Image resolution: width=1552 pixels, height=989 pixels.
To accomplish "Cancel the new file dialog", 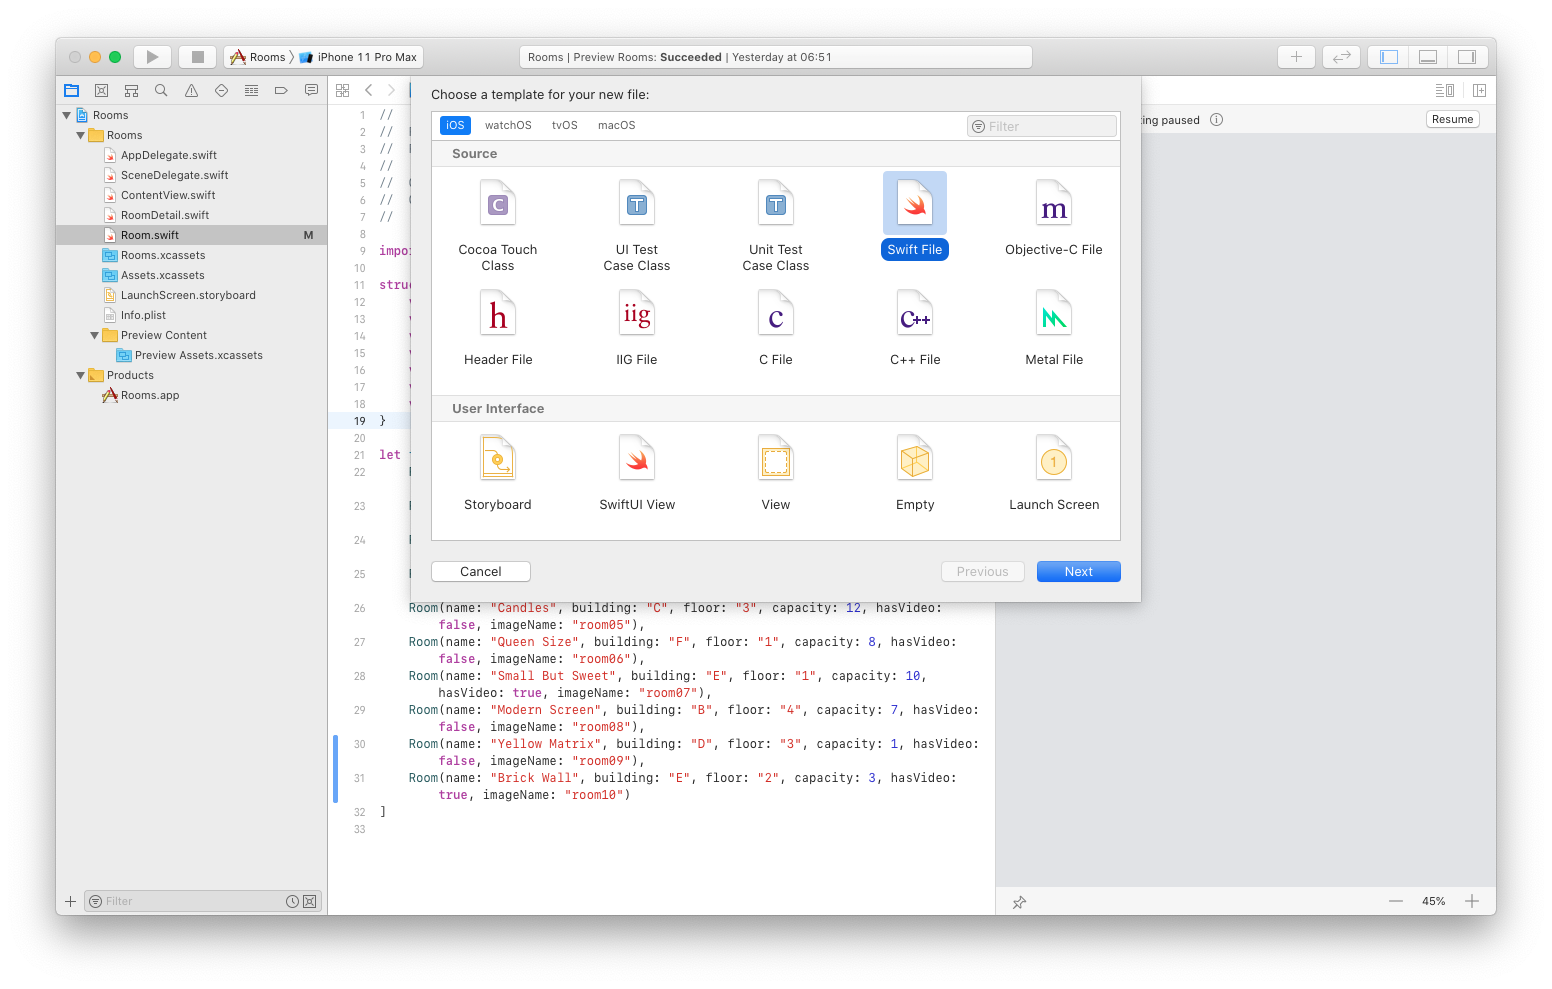I will [x=480, y=571].
